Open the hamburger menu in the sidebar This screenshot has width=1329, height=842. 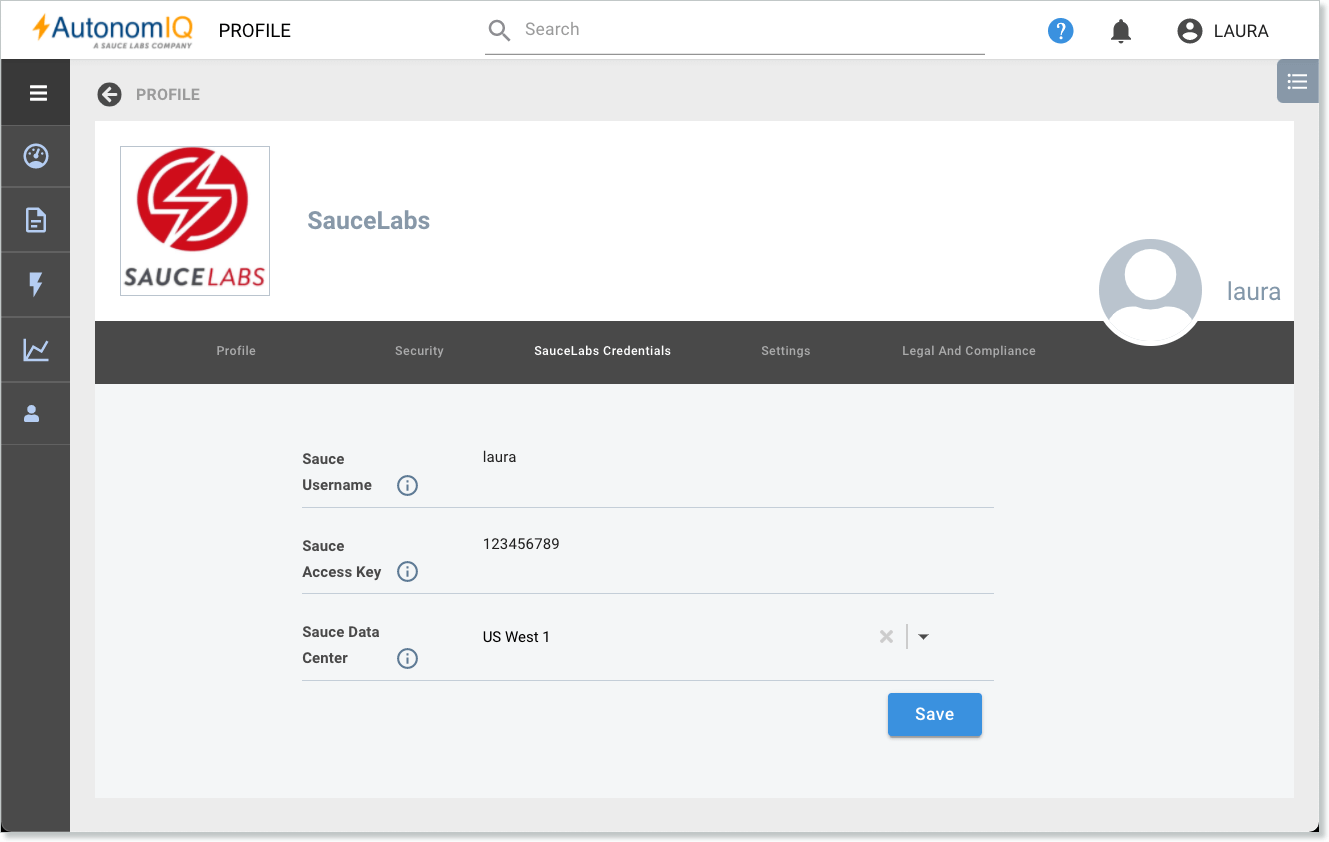click(38, 93)
